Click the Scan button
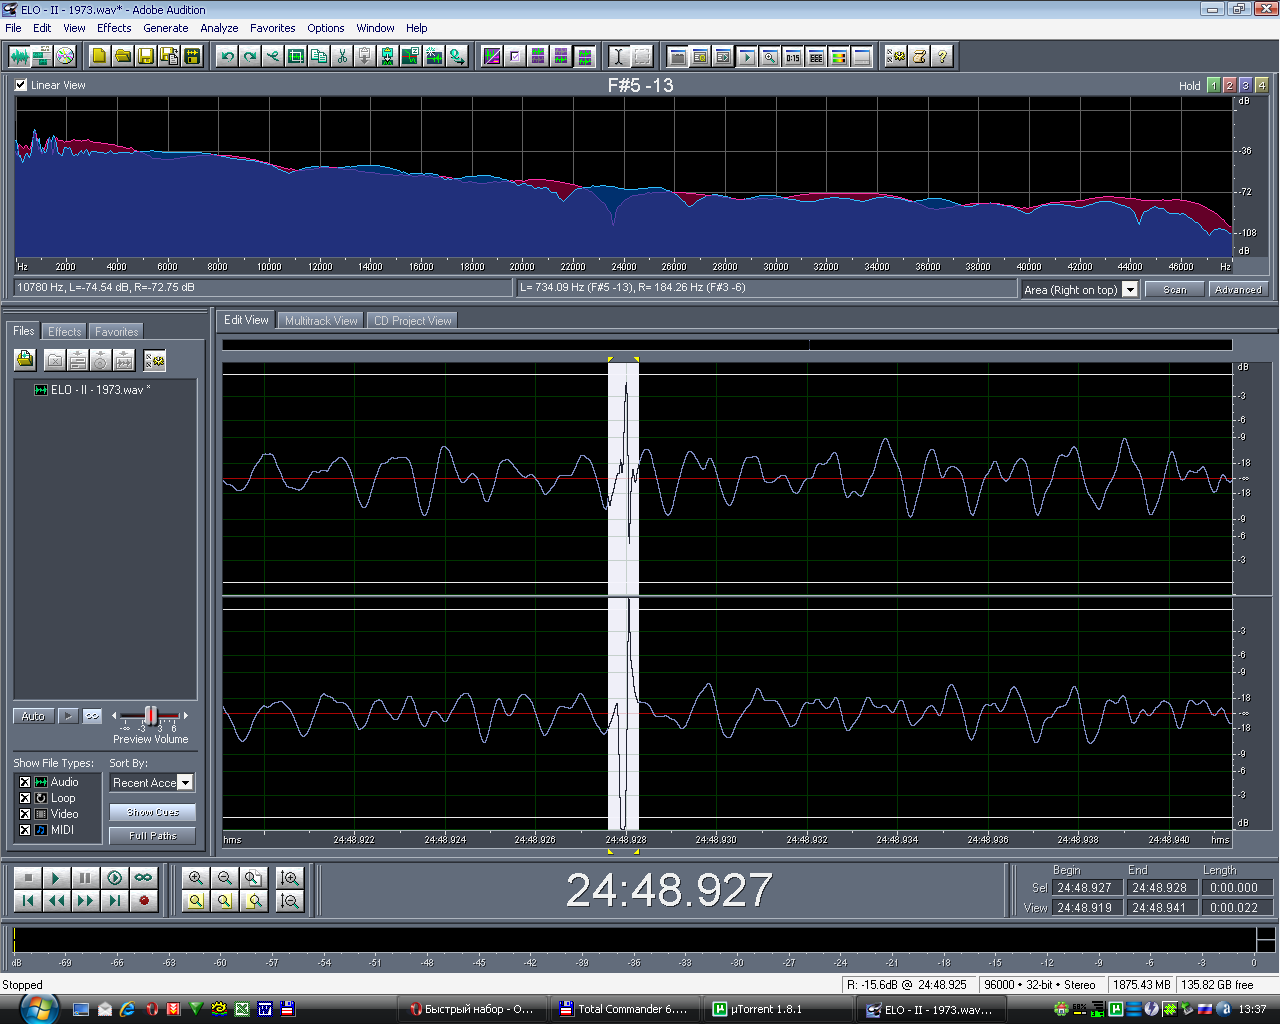The height and width of the screenshot is (1024, 1280). tap(1174, 290)
